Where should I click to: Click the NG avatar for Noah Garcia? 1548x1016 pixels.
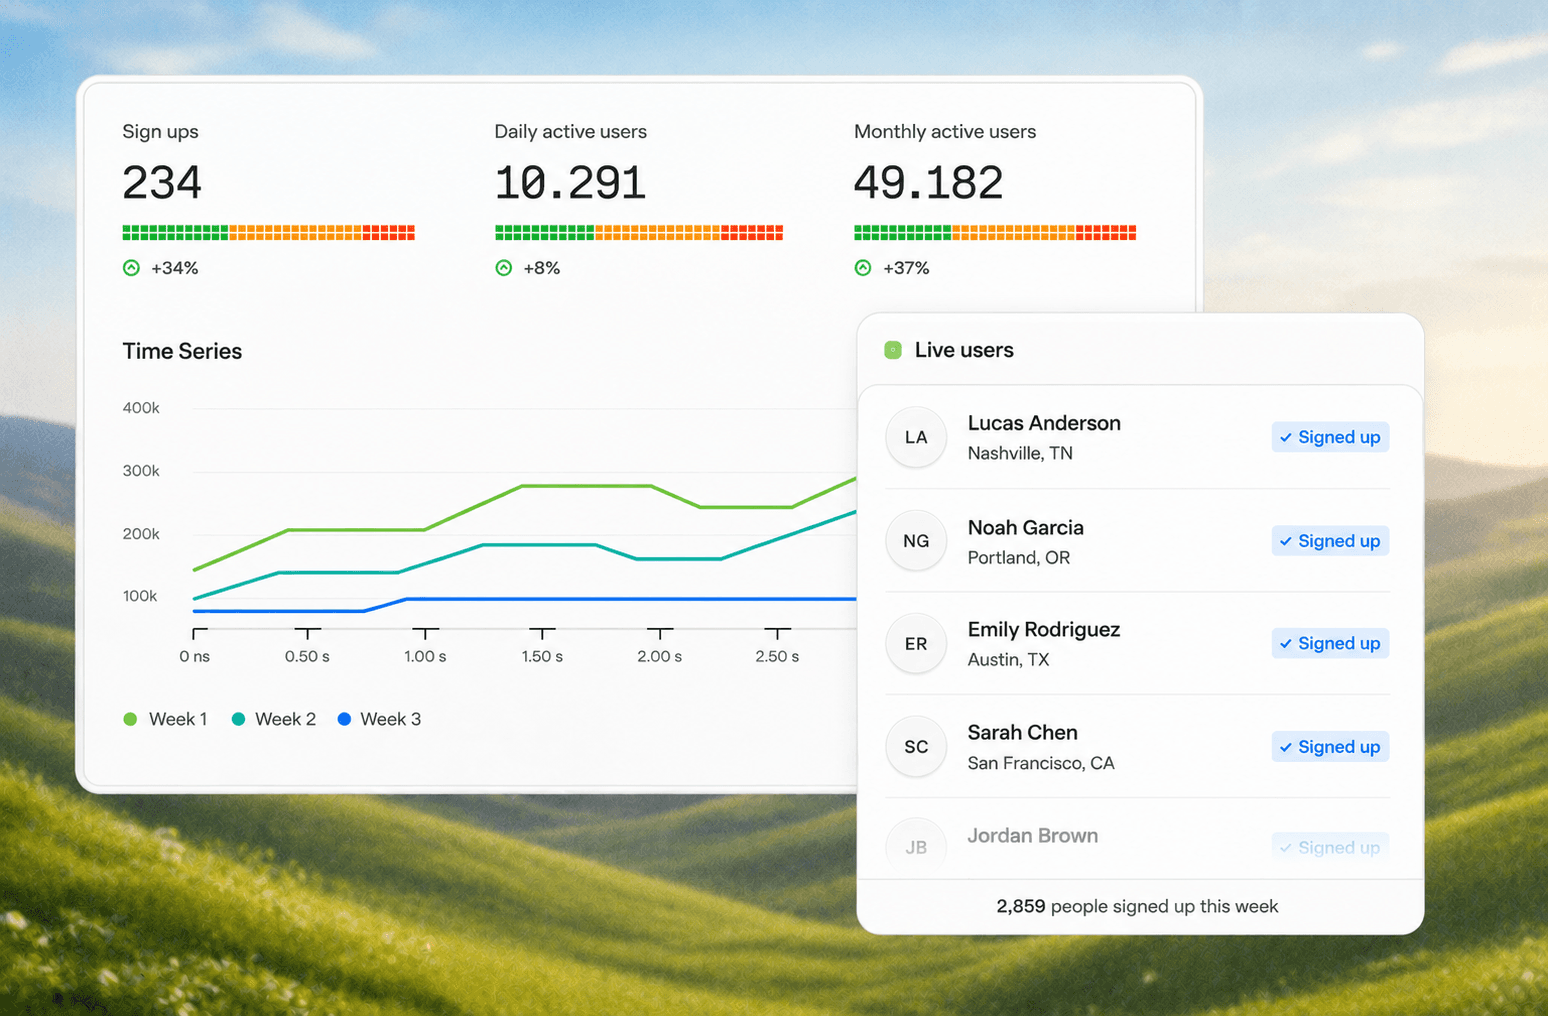pos(916,541)
